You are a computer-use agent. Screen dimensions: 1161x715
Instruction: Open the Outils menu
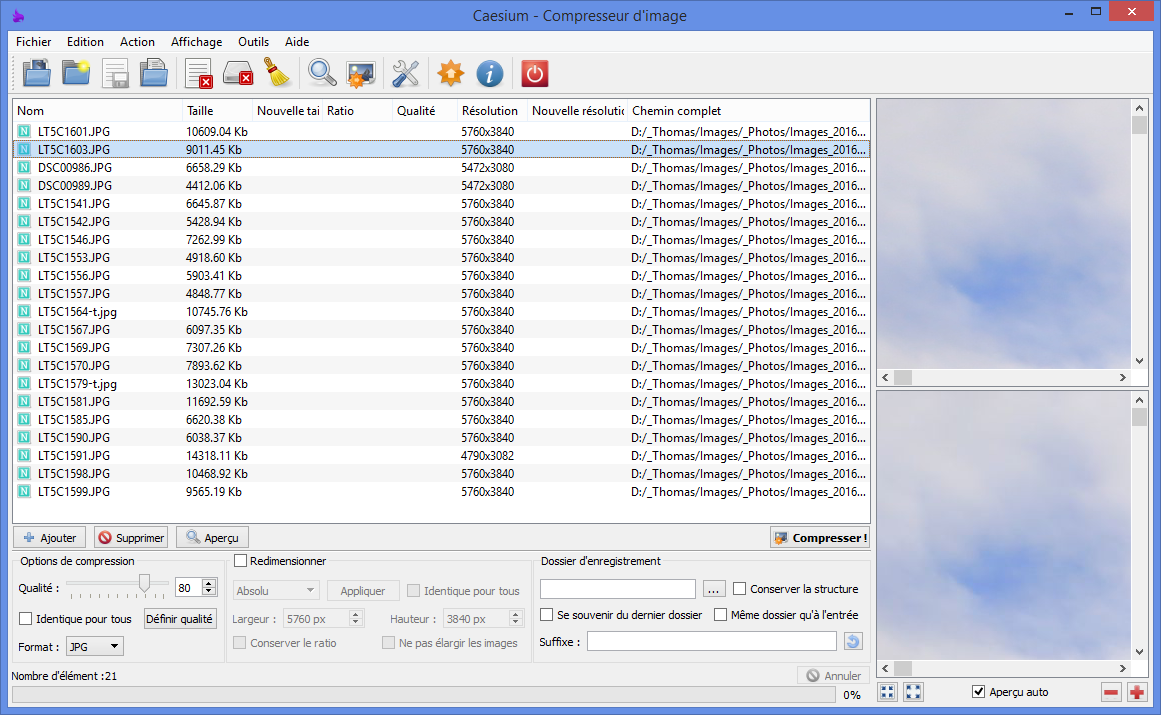pyautogui.click(x=253, y=42)
